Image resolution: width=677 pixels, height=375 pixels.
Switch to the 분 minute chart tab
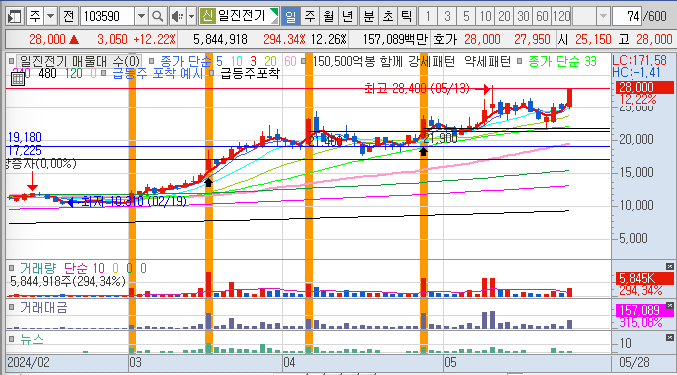(x=369, y=16)
